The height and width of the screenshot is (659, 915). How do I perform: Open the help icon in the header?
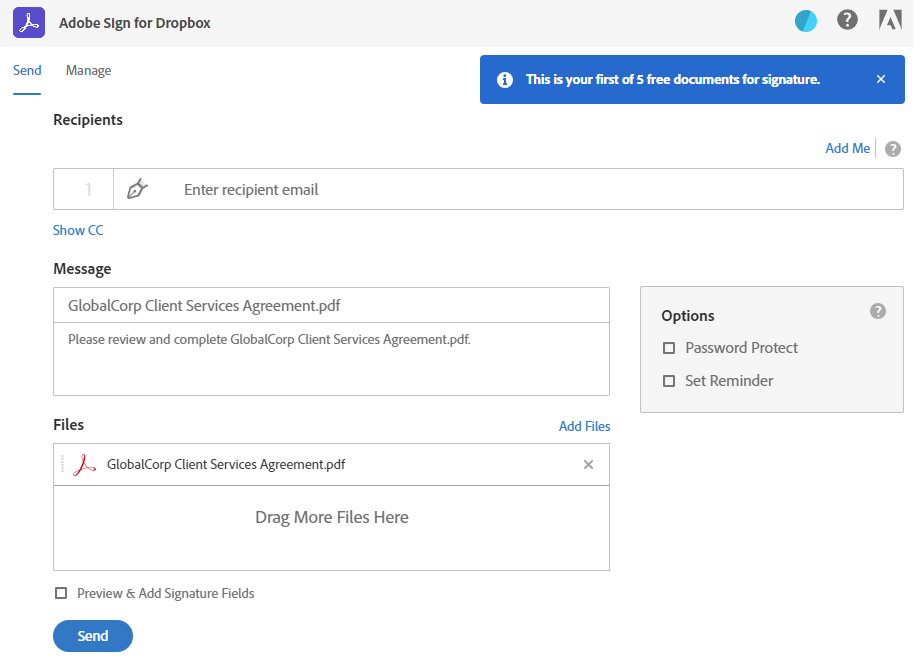847,20
